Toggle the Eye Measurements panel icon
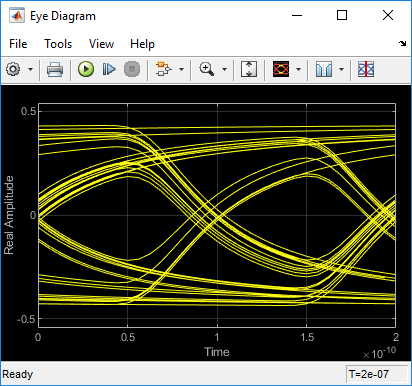Image resolution: width=412 pixels, height=386 pixels. click(366, 69)
